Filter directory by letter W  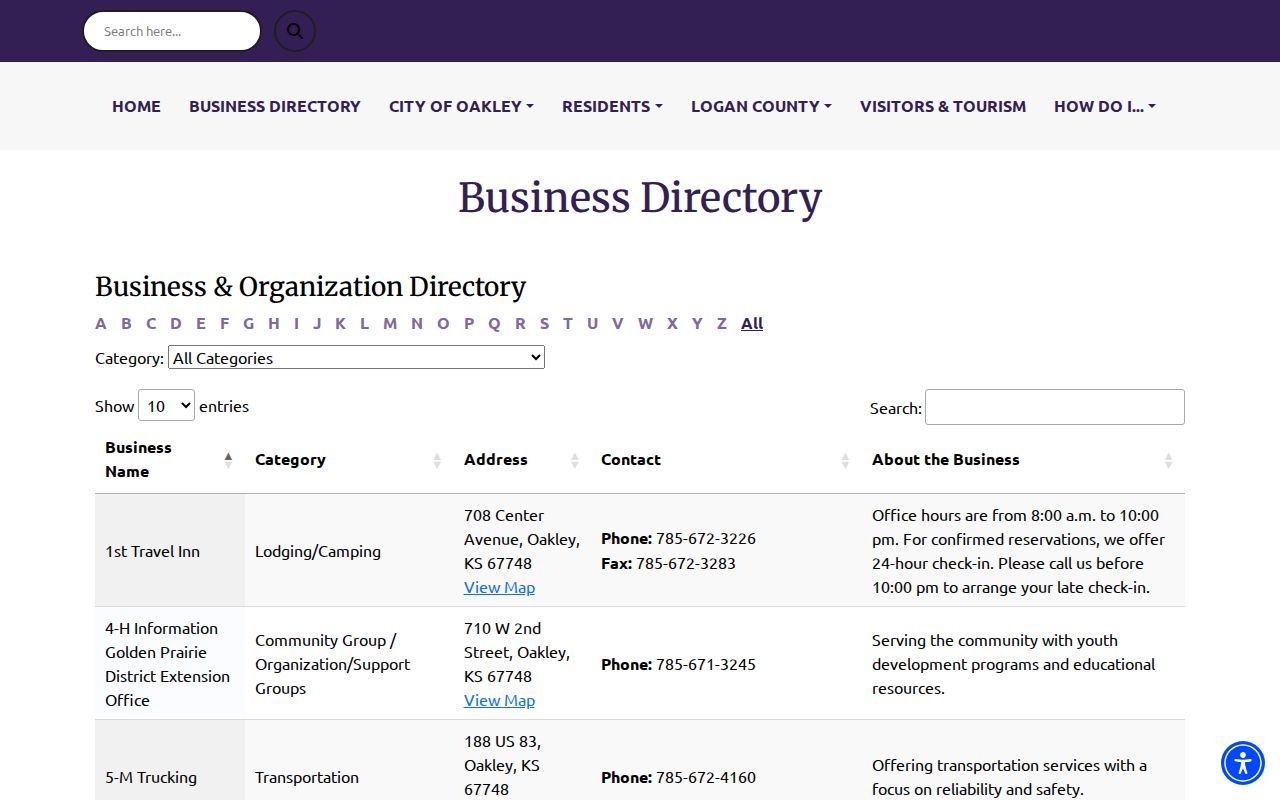(645, 323)
